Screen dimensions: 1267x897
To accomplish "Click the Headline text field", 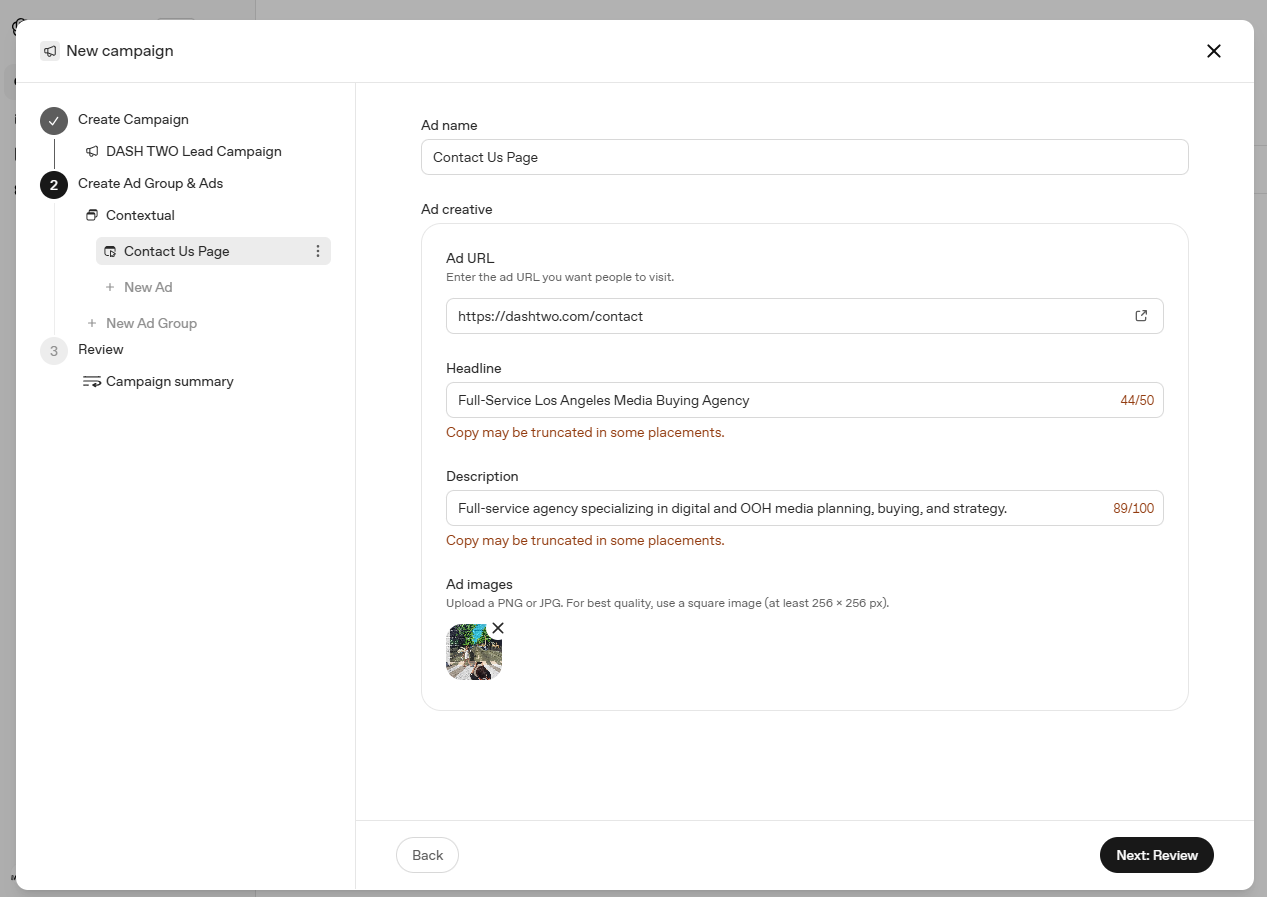I will (804, 400).
